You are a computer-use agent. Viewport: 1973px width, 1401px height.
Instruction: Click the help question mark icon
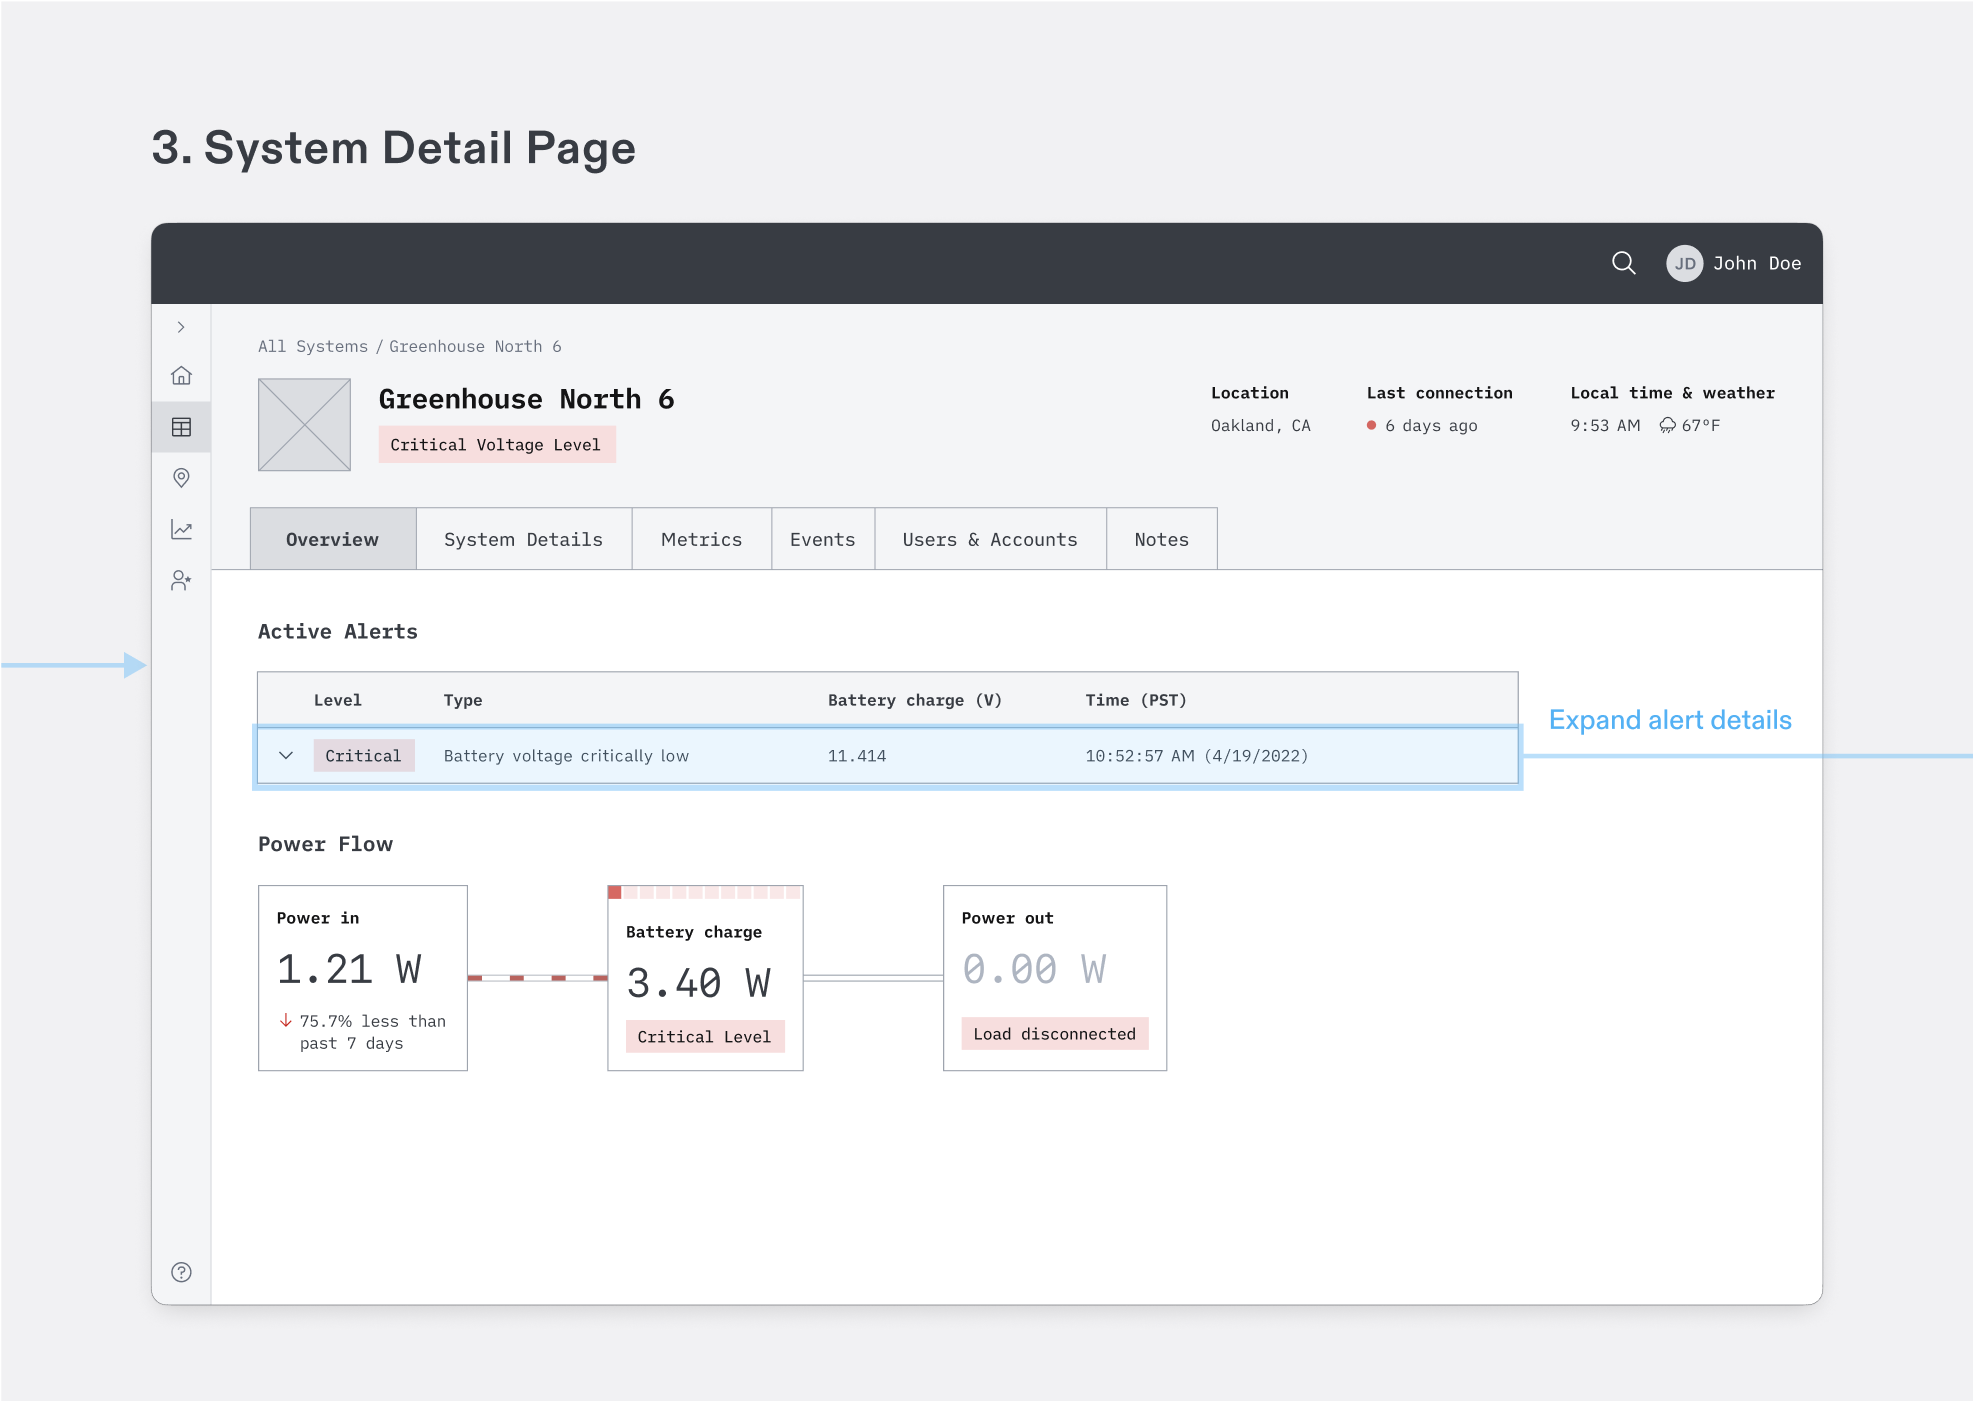(181, 1272)
